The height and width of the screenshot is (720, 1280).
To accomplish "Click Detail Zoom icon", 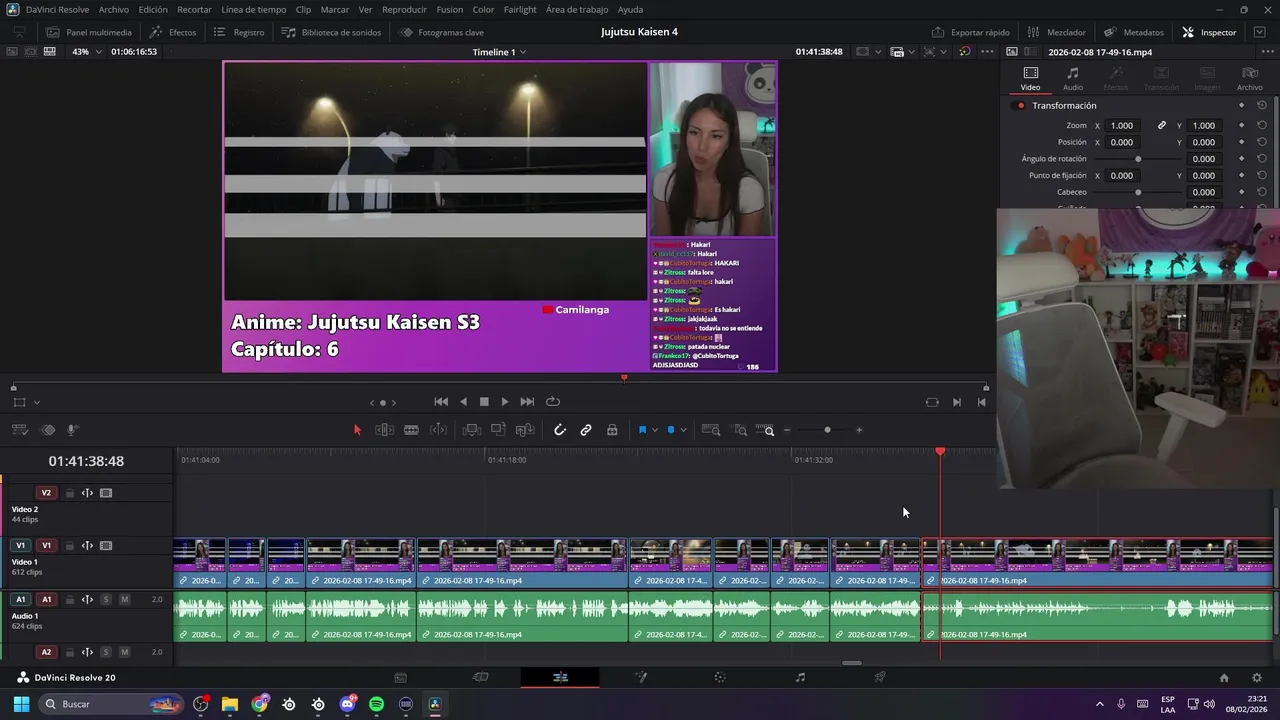I will click(x=741, y=430).
